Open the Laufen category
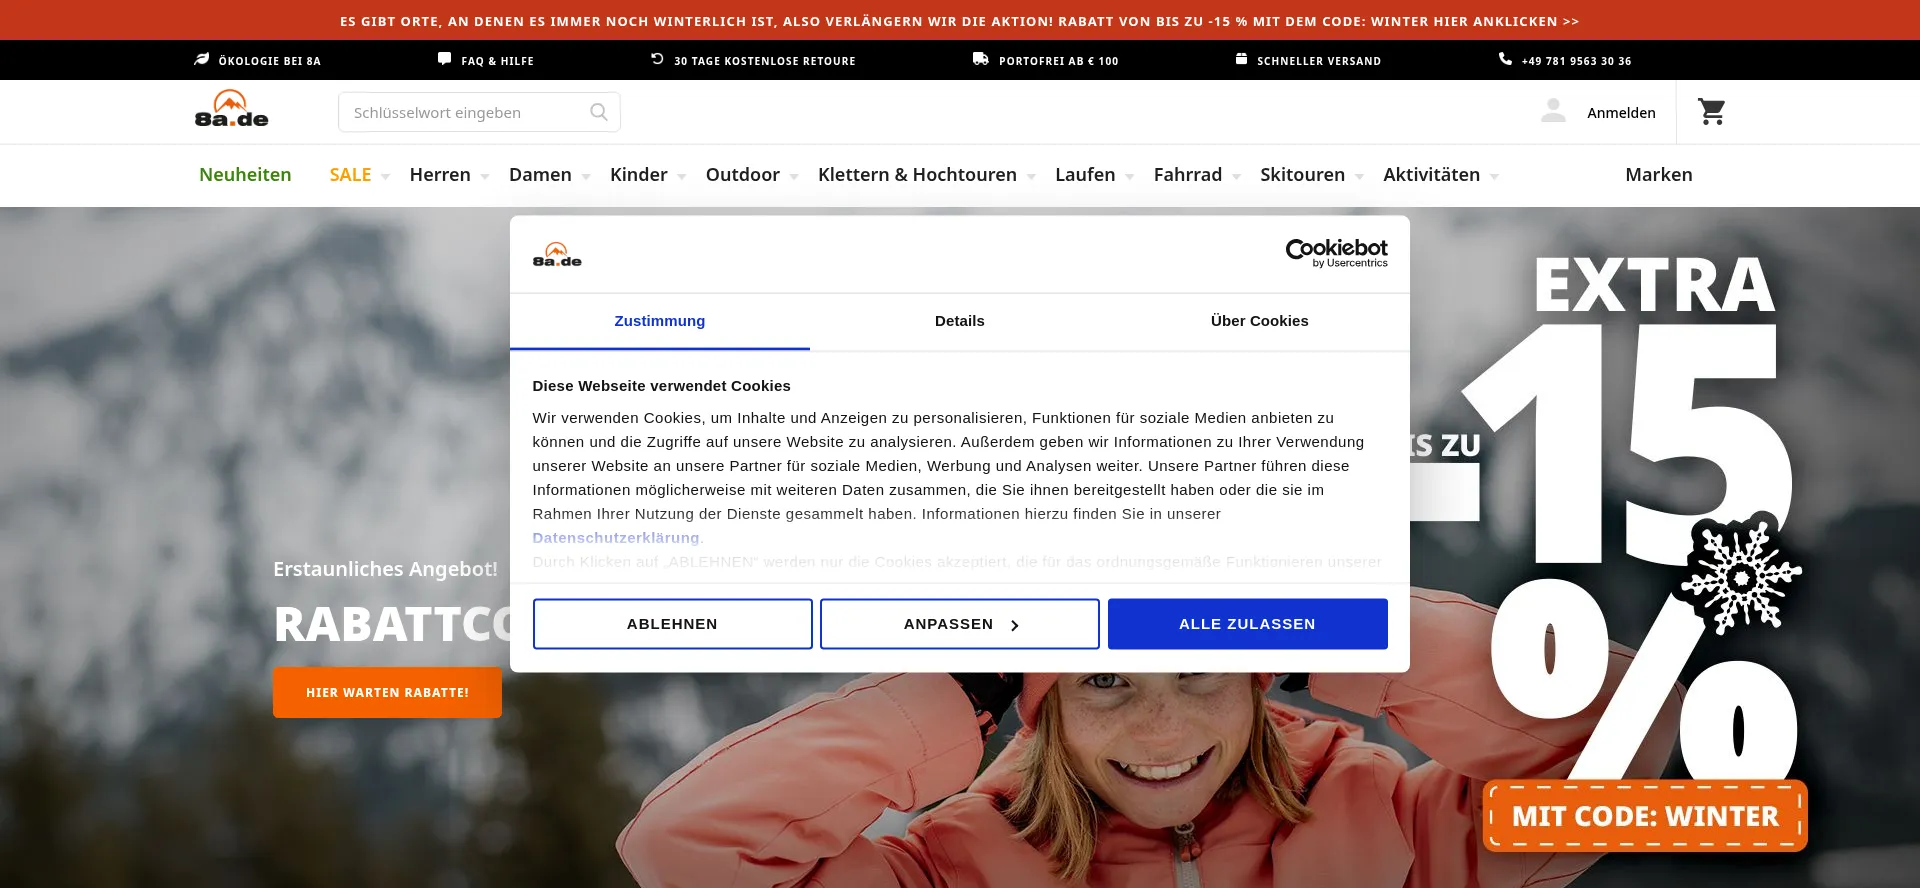1920x888 pixels. click(x=1085, y=175)
